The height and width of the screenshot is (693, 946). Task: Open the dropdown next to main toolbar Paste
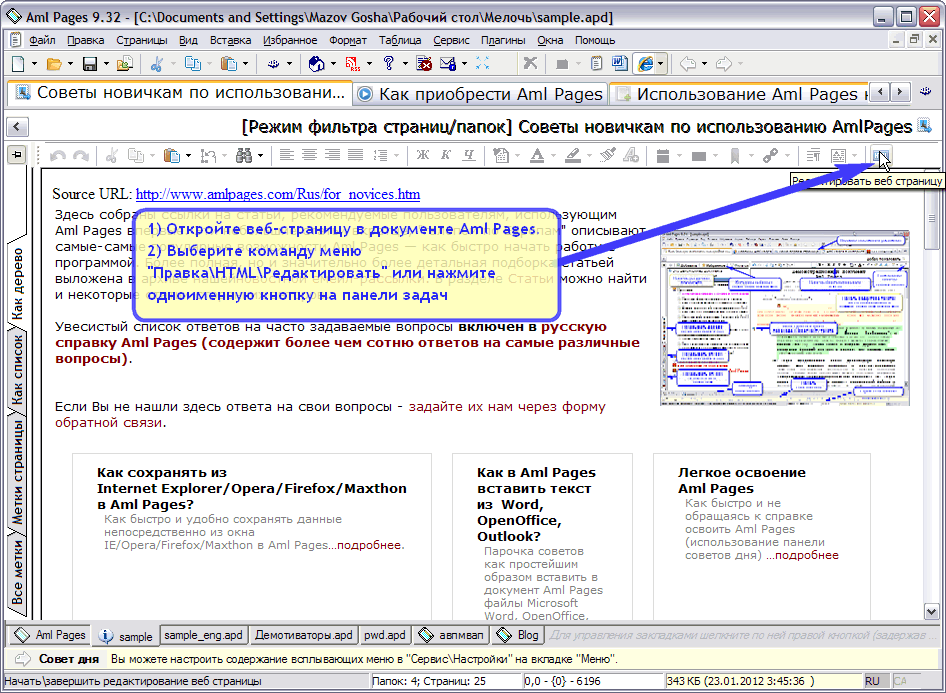pyautogui.click(x=246, y=63)
